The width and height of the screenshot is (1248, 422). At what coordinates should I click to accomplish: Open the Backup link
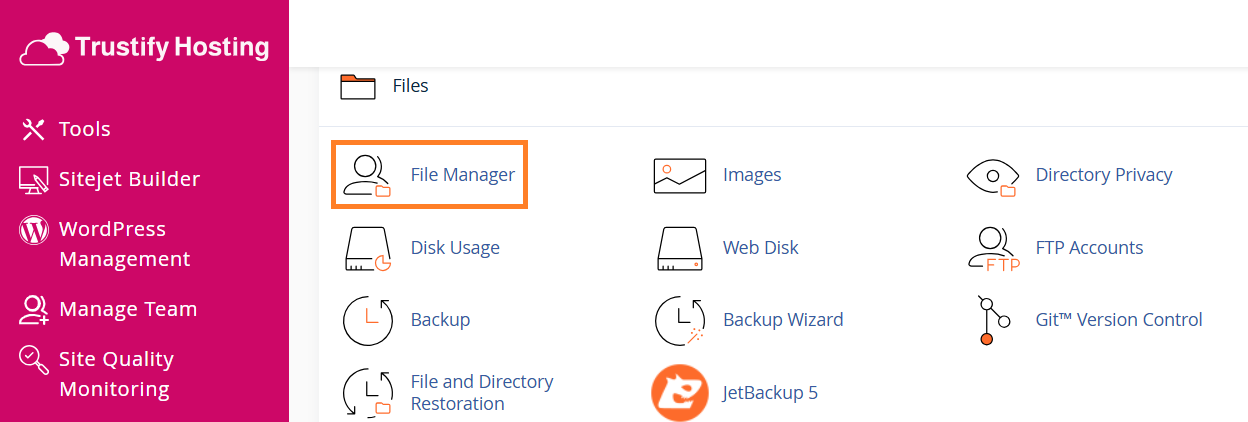tap(440, 320)
